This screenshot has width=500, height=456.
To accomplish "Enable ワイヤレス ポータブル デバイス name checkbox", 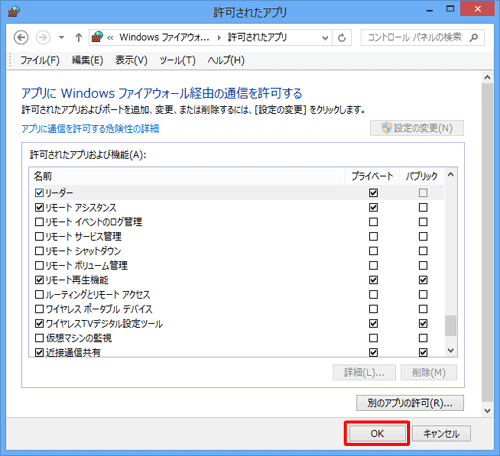I will click(x=39, y=309).
